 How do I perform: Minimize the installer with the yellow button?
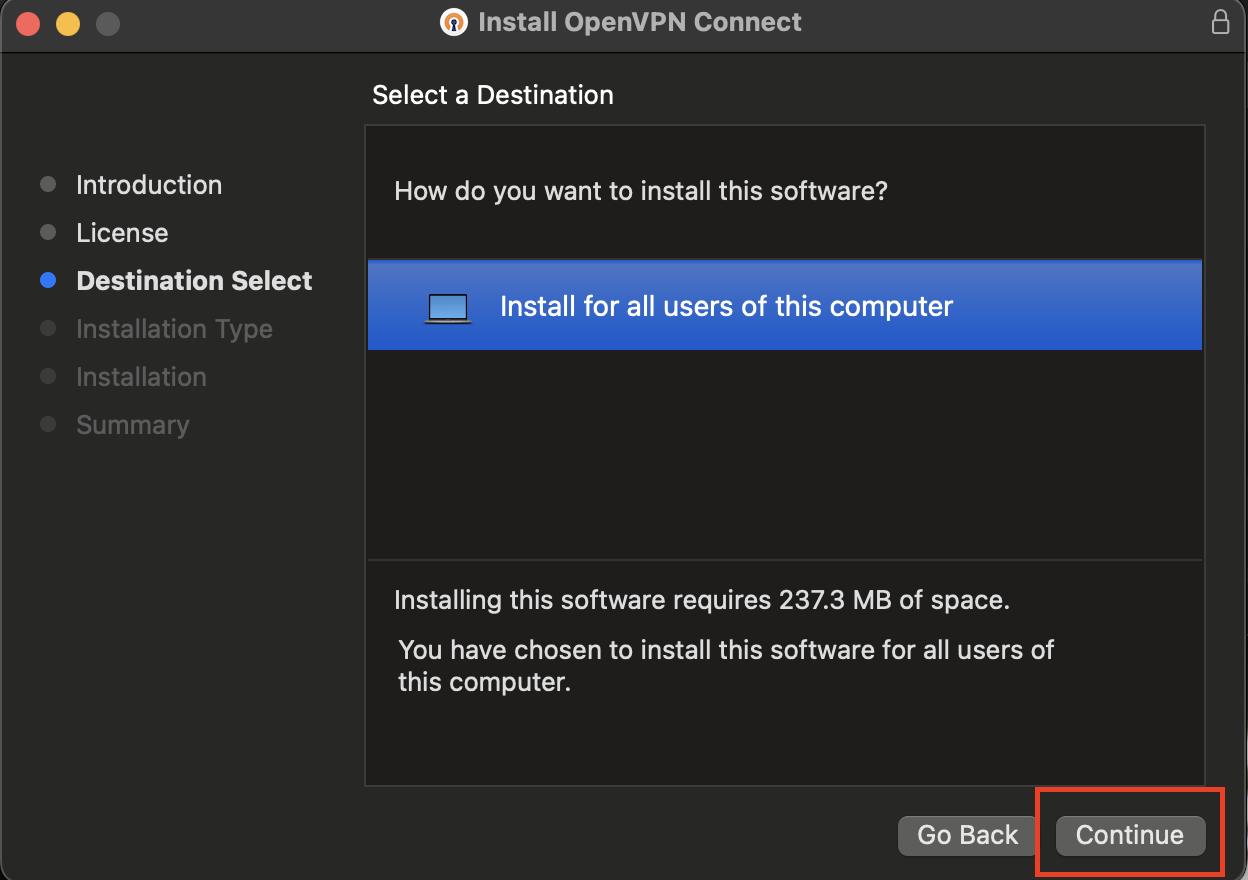pyautogui.click(x=68, y=23)
